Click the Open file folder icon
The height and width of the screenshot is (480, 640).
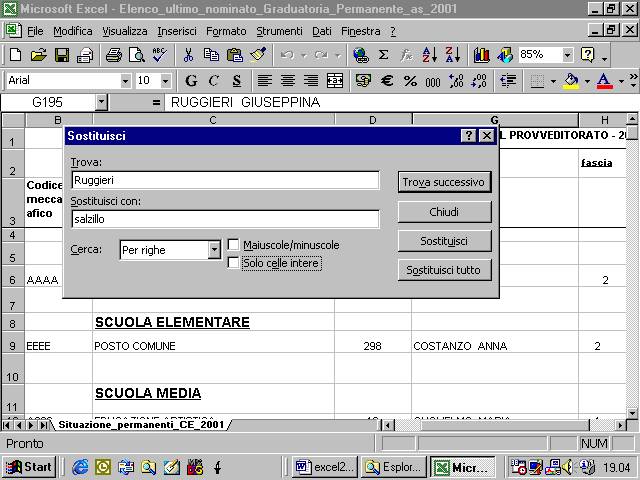pyautogui.click(x=38, y=55)
